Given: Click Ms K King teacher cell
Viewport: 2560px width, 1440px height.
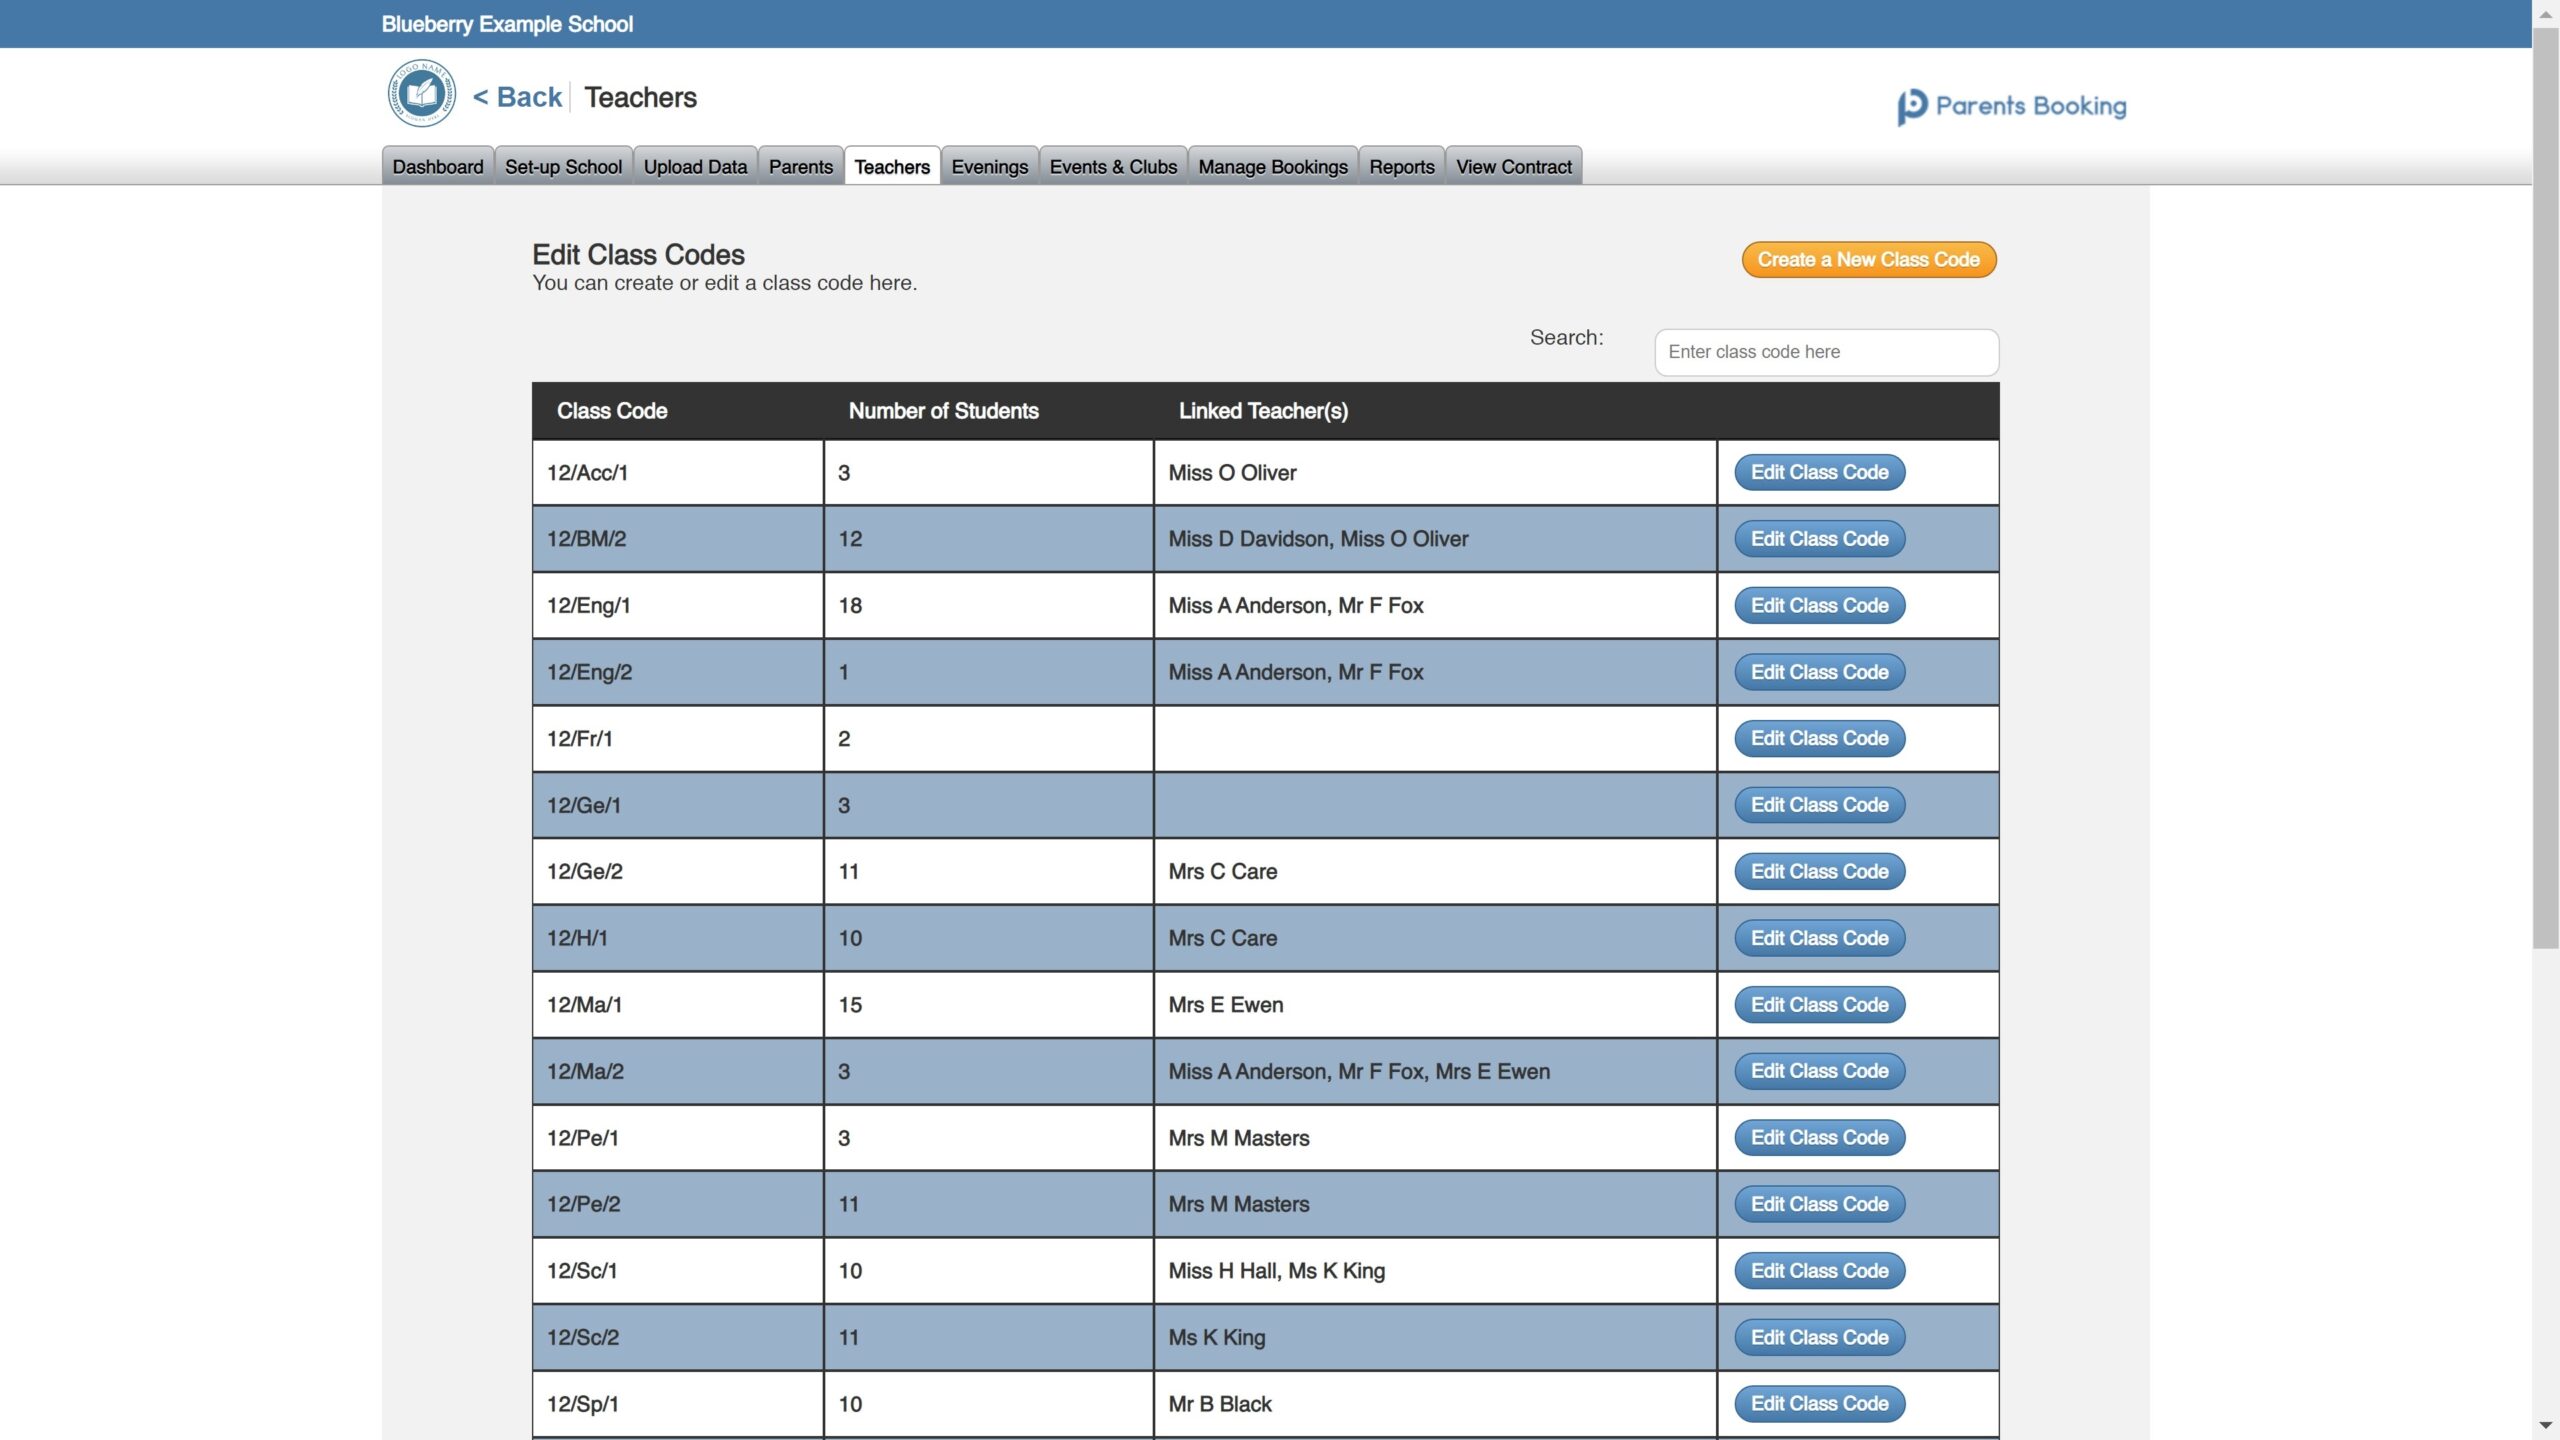Looking at the screenshot, I should 1435,1338.
